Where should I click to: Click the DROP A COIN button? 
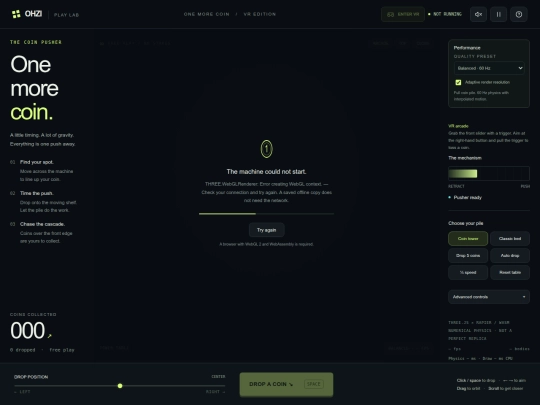click(x=286, y=384)
